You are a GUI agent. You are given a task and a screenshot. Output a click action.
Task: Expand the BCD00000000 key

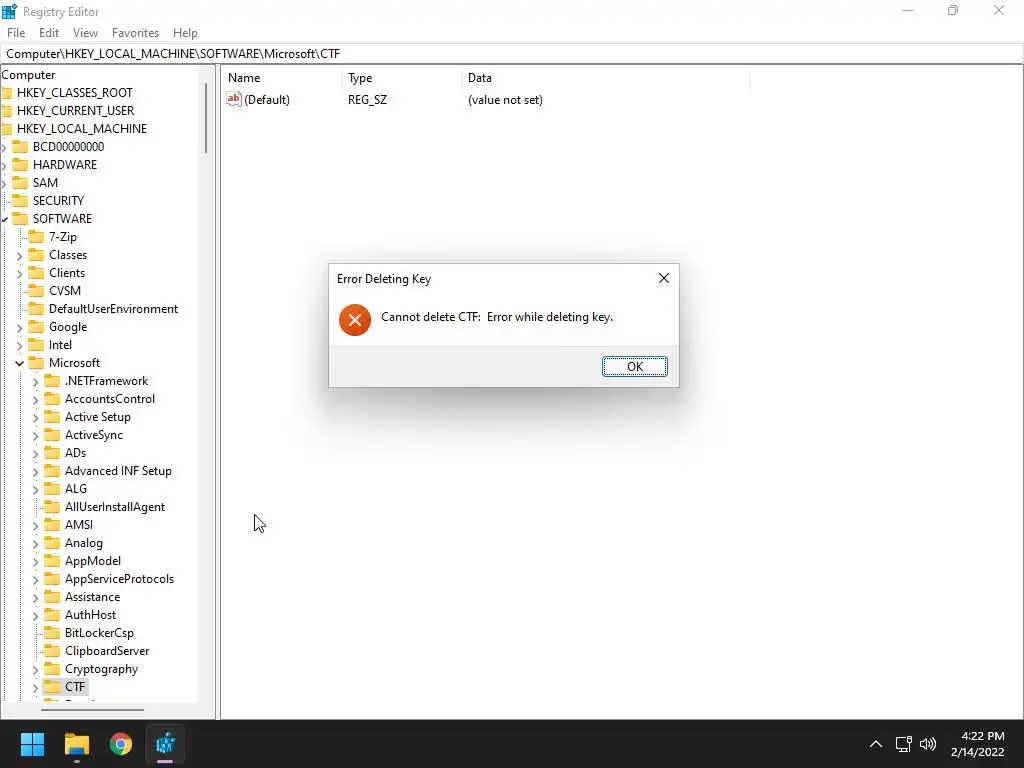(5, 147)
